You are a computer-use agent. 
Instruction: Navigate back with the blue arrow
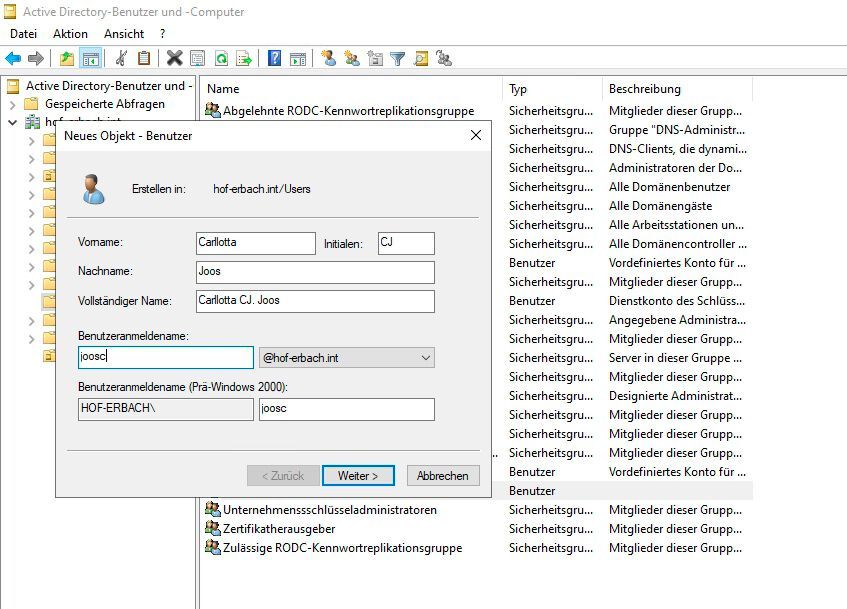pos(13,58)
